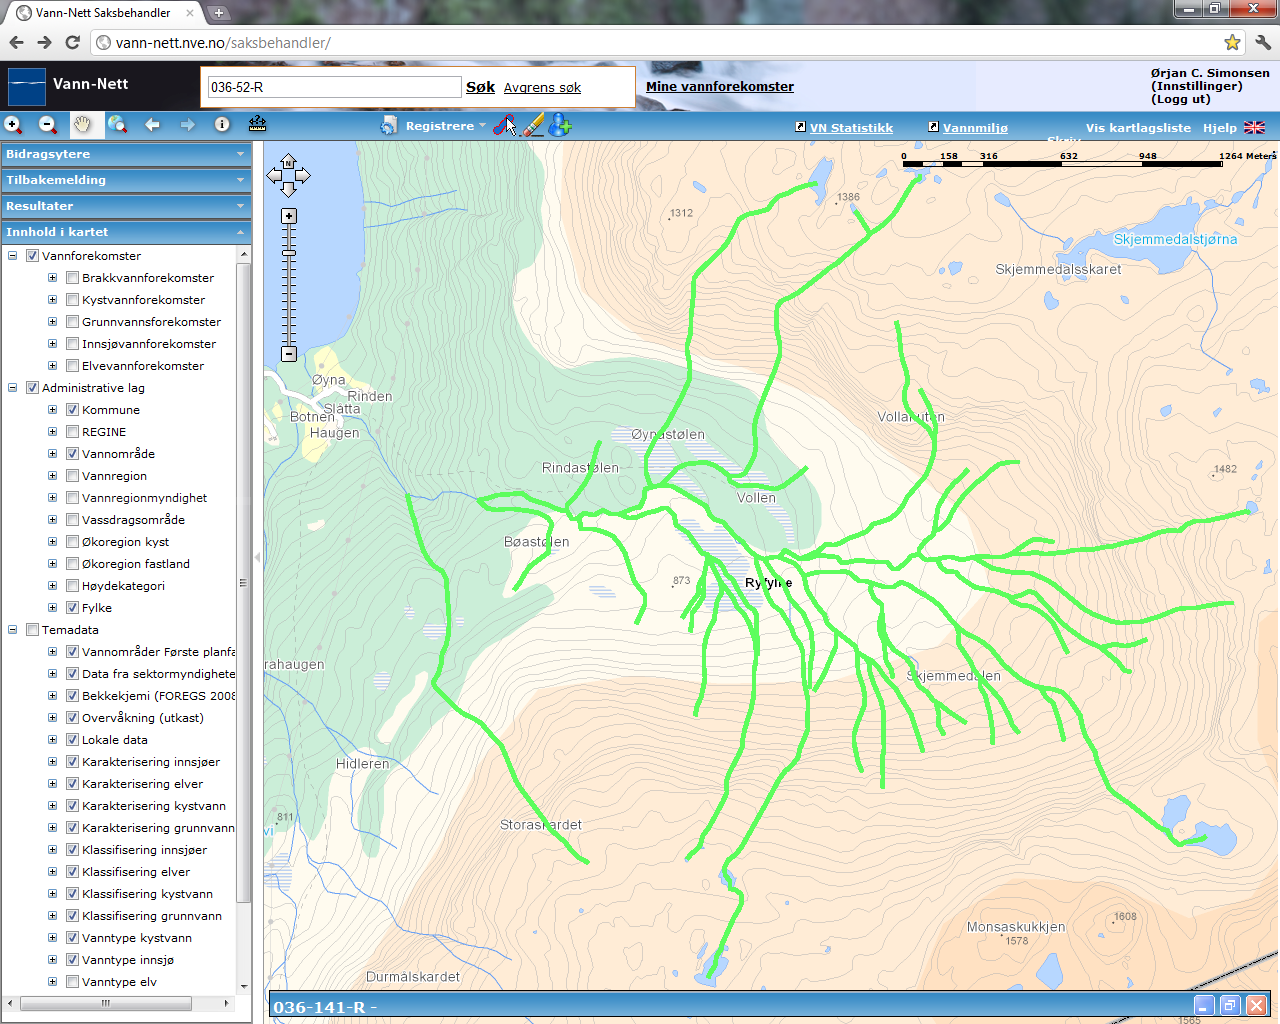Click the map pan compass arrows control

288,176
